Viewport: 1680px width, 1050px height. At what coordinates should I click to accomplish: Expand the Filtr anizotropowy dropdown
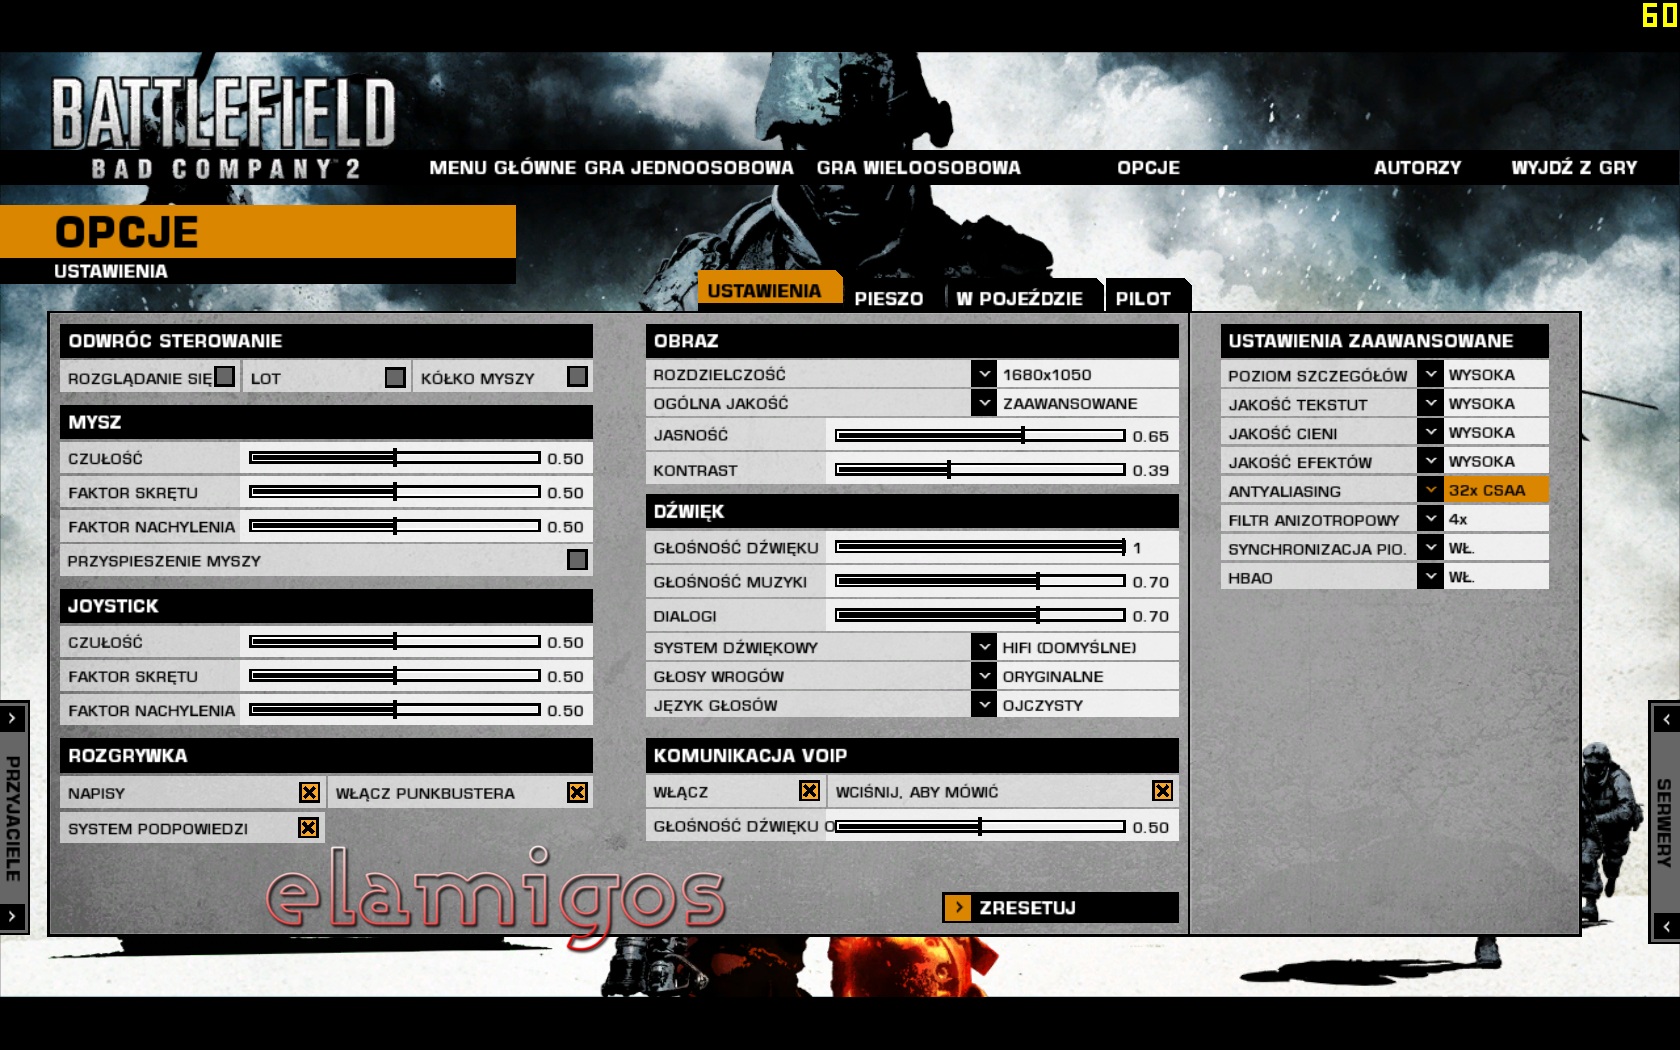click(x=1430, y=519)
